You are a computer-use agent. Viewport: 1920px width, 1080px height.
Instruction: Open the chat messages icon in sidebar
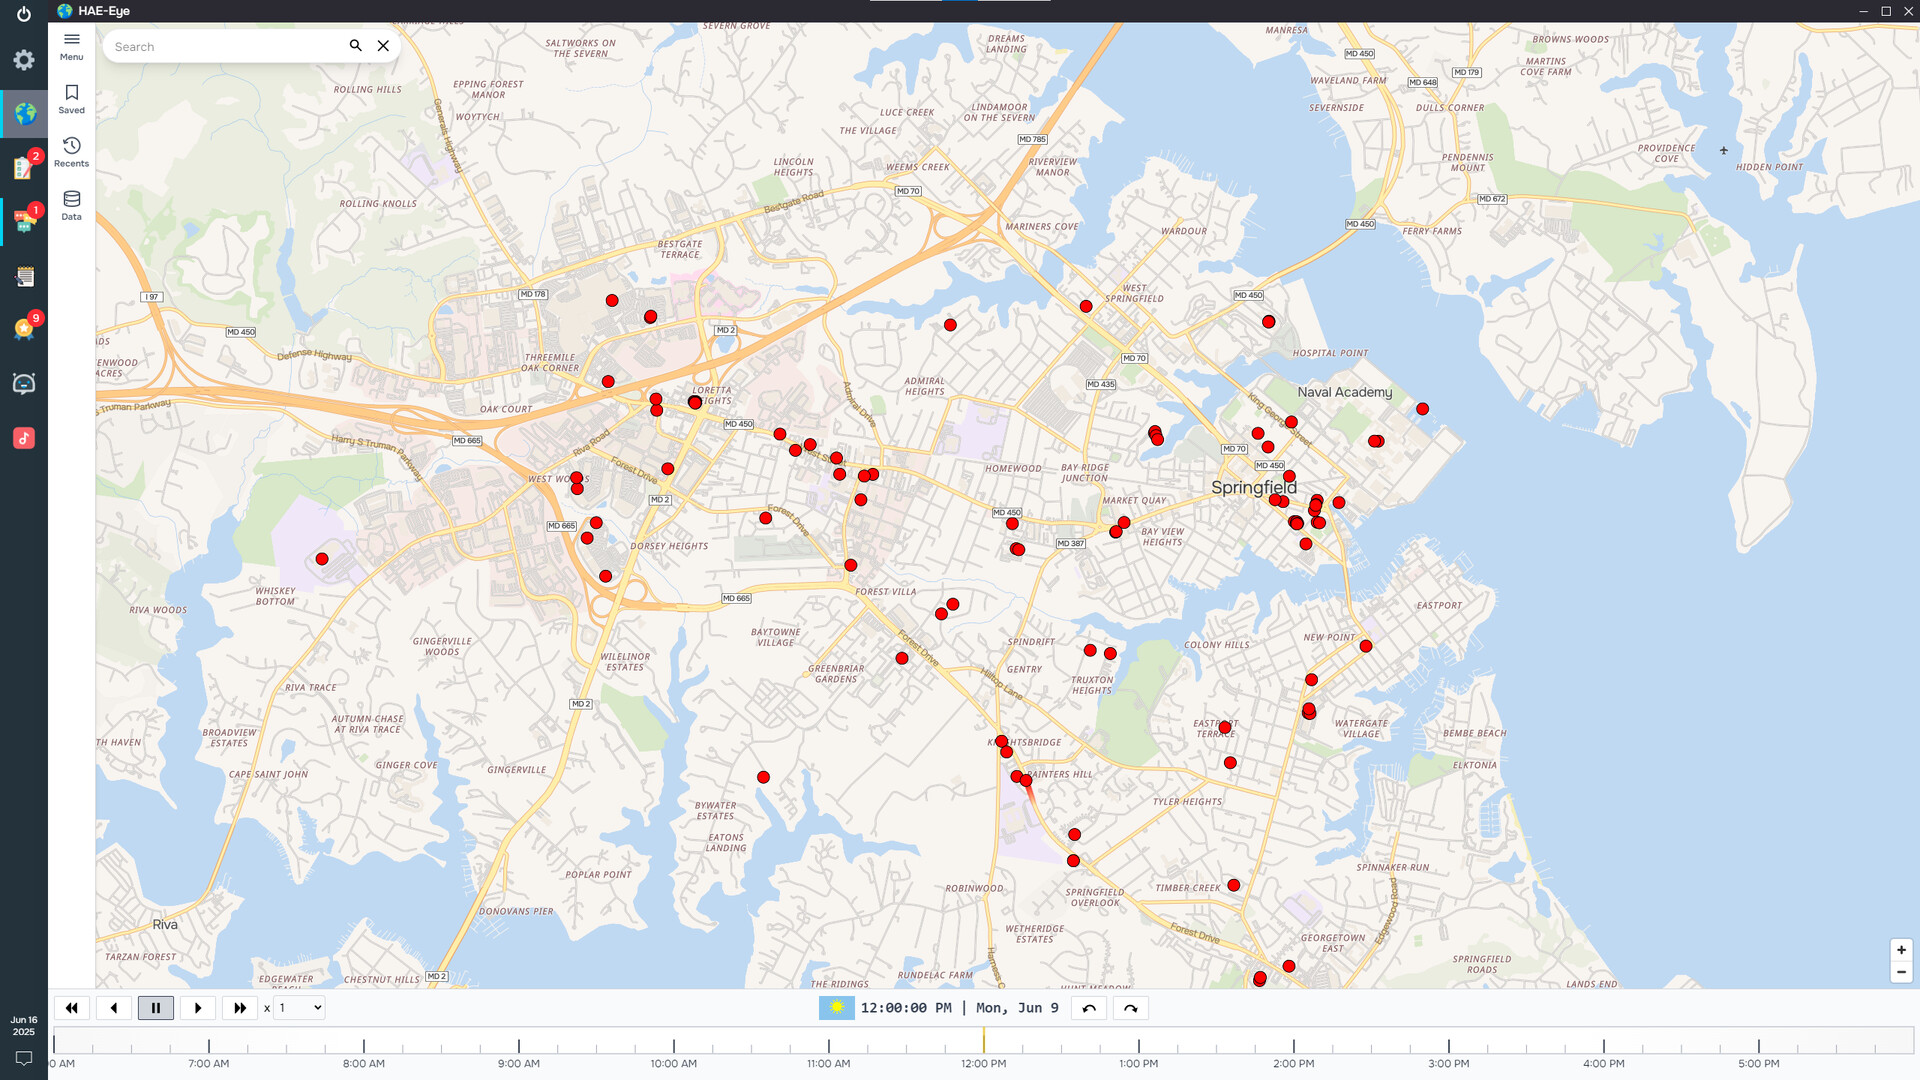click(24, 222)
